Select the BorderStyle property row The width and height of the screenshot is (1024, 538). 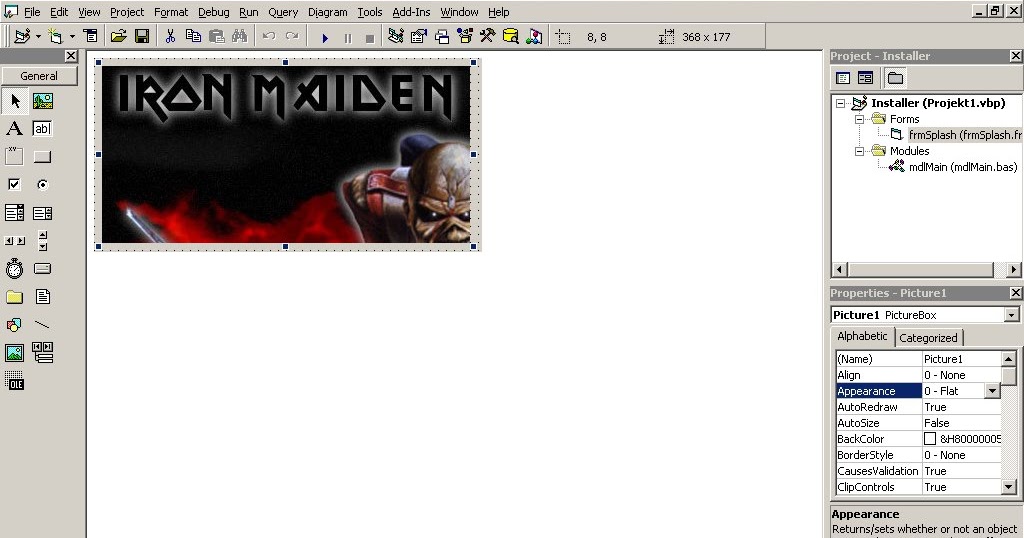tap(918, 455)
